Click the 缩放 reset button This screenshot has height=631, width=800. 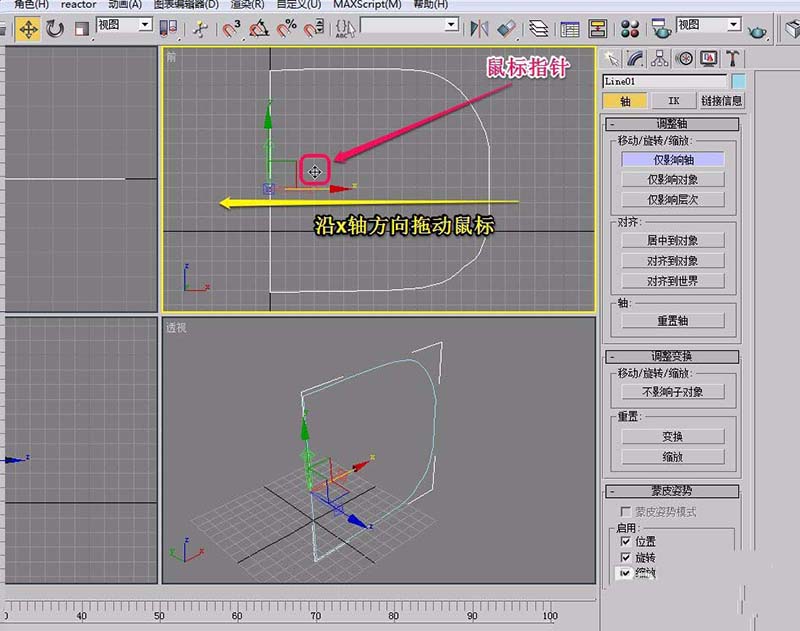[x=673, y=457]
